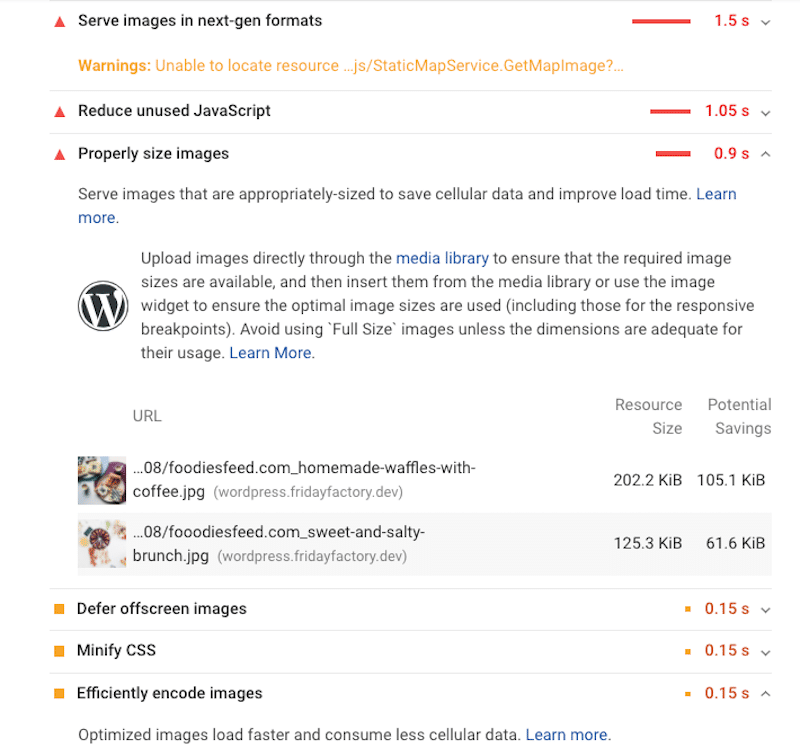Open the homemade-waffles-with-coffee.jpg URL

click(x=304, y=480)
